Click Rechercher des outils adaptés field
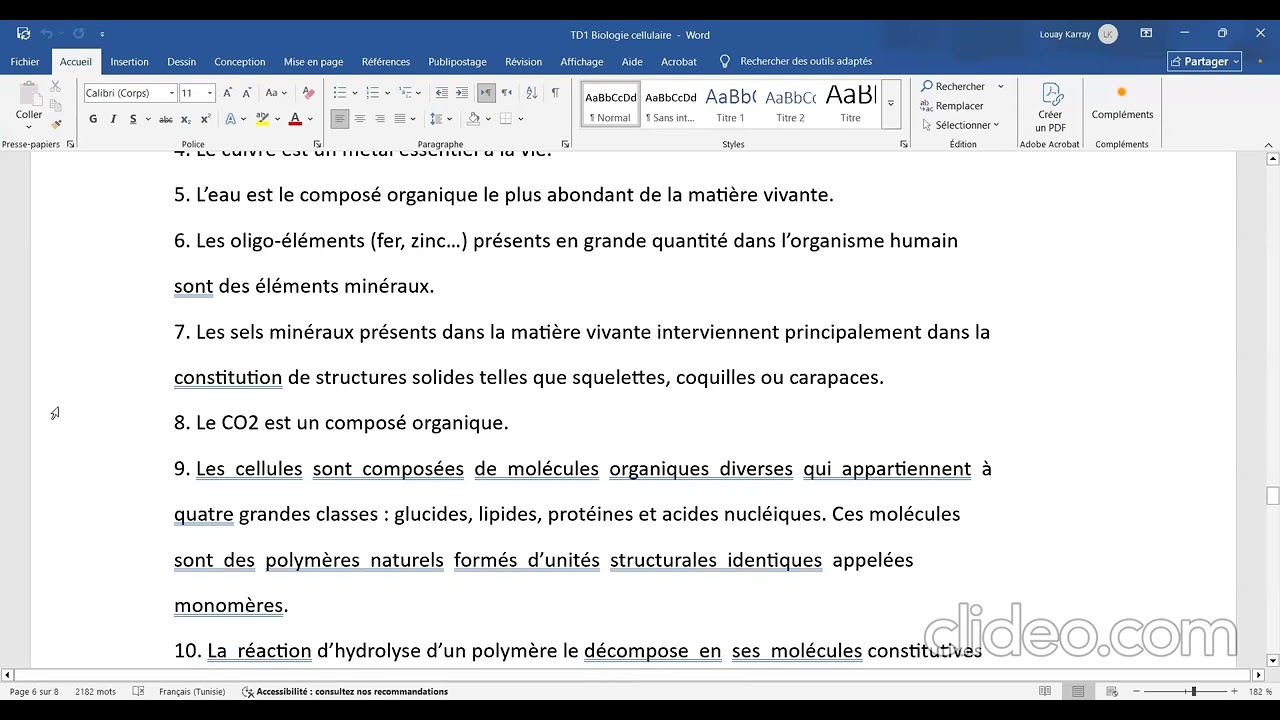 coord(805,62)
